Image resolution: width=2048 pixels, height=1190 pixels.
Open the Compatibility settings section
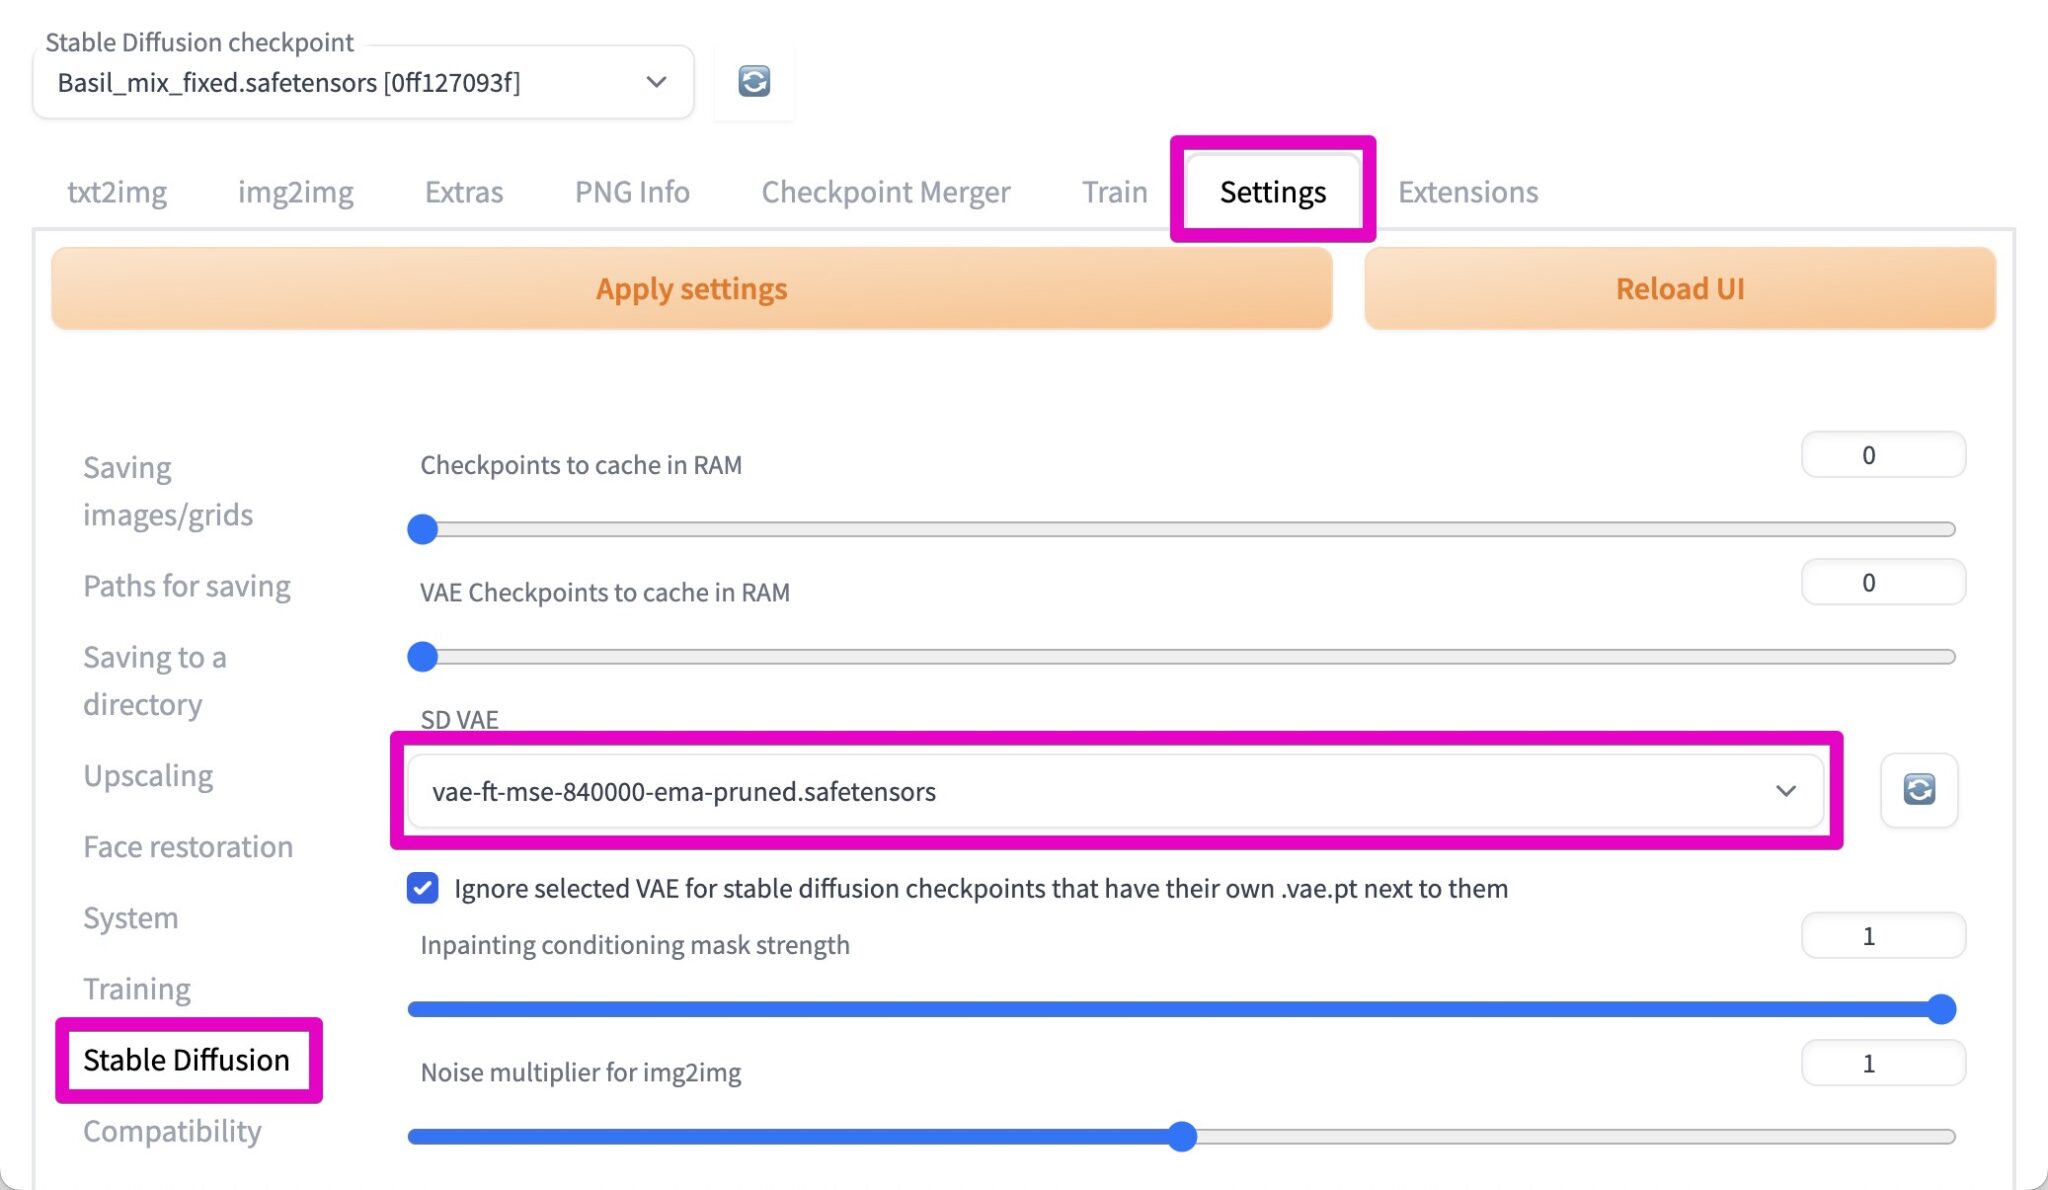[172, 1131]
